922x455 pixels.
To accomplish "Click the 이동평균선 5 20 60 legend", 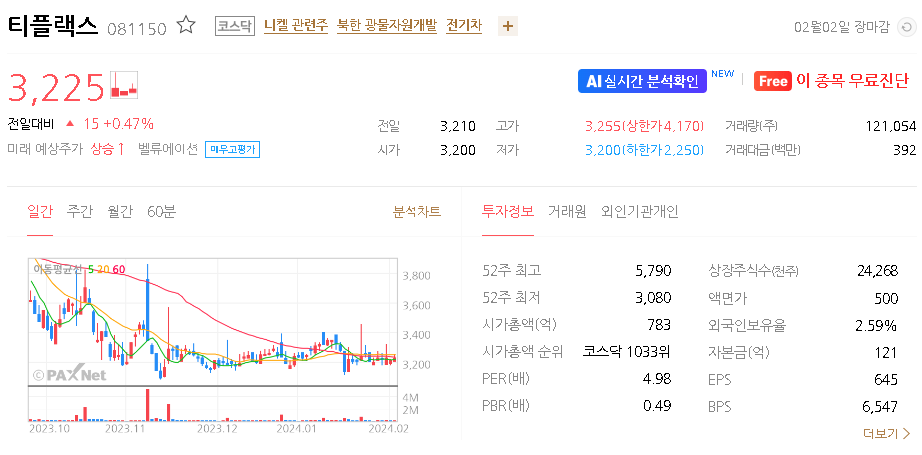I will pos(79,269).
